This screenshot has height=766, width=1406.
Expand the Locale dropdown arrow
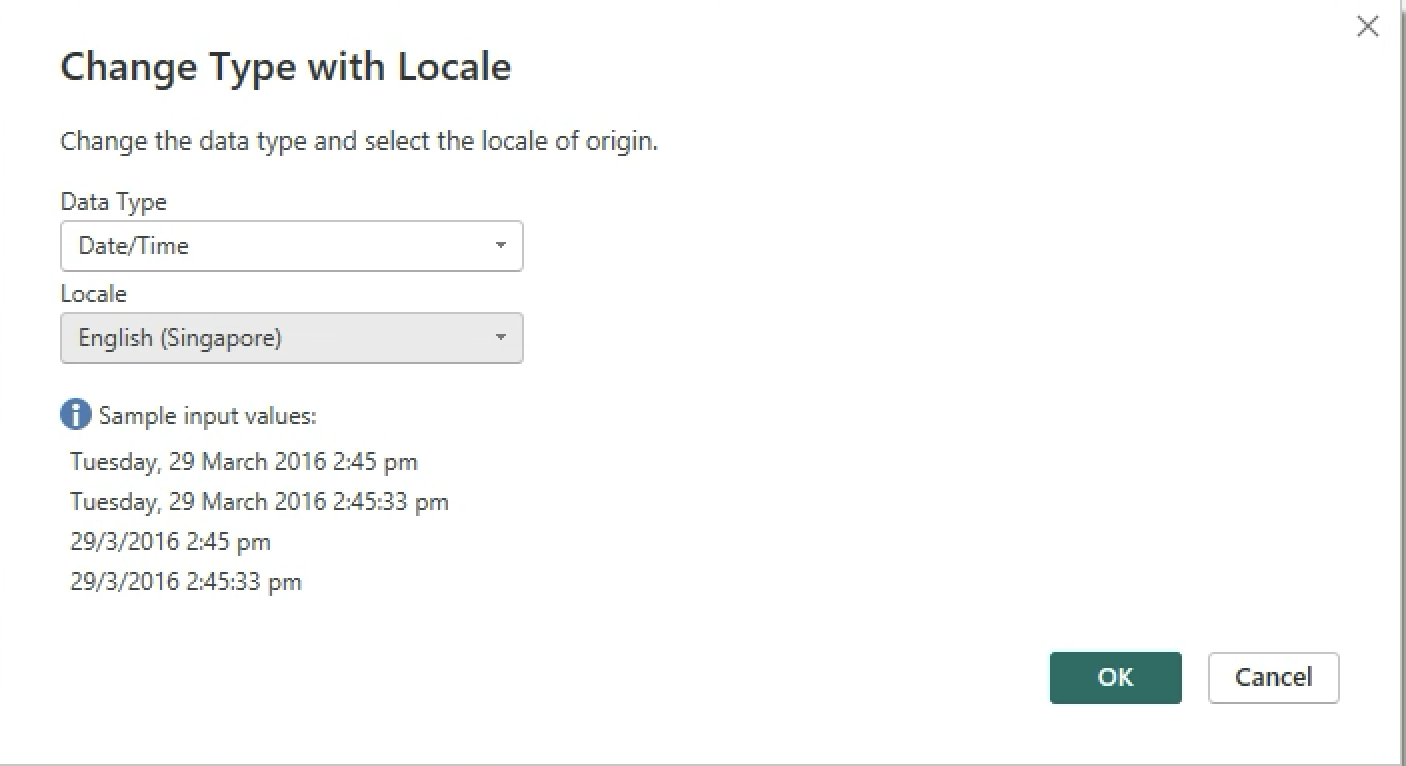tap(501, 338)
